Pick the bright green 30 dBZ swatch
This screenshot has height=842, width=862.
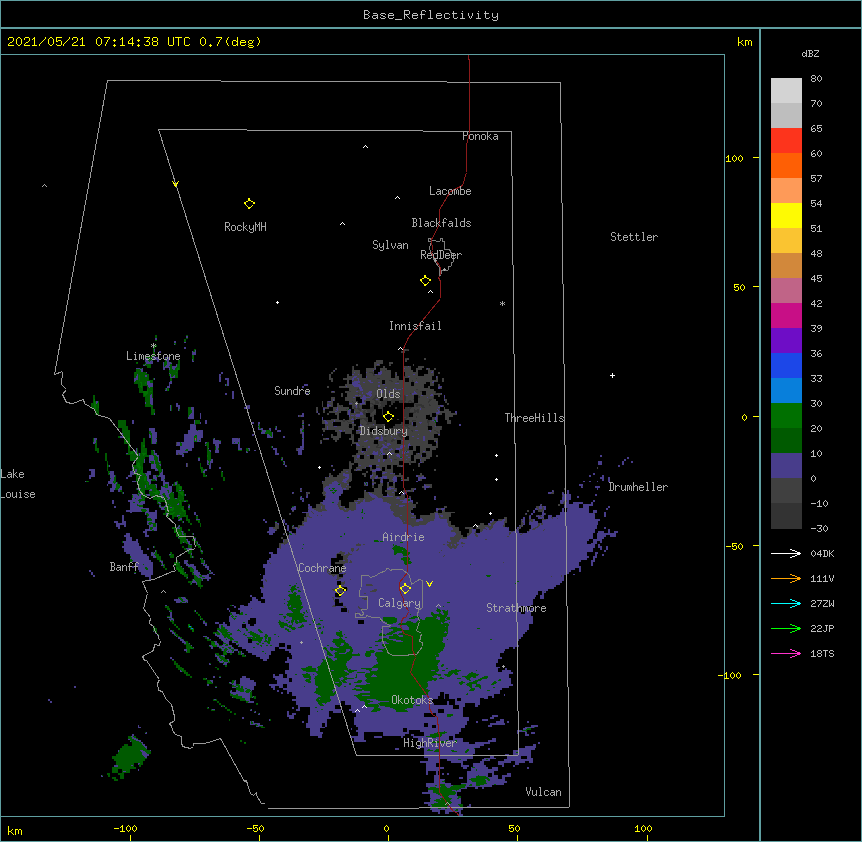(786, 416)
